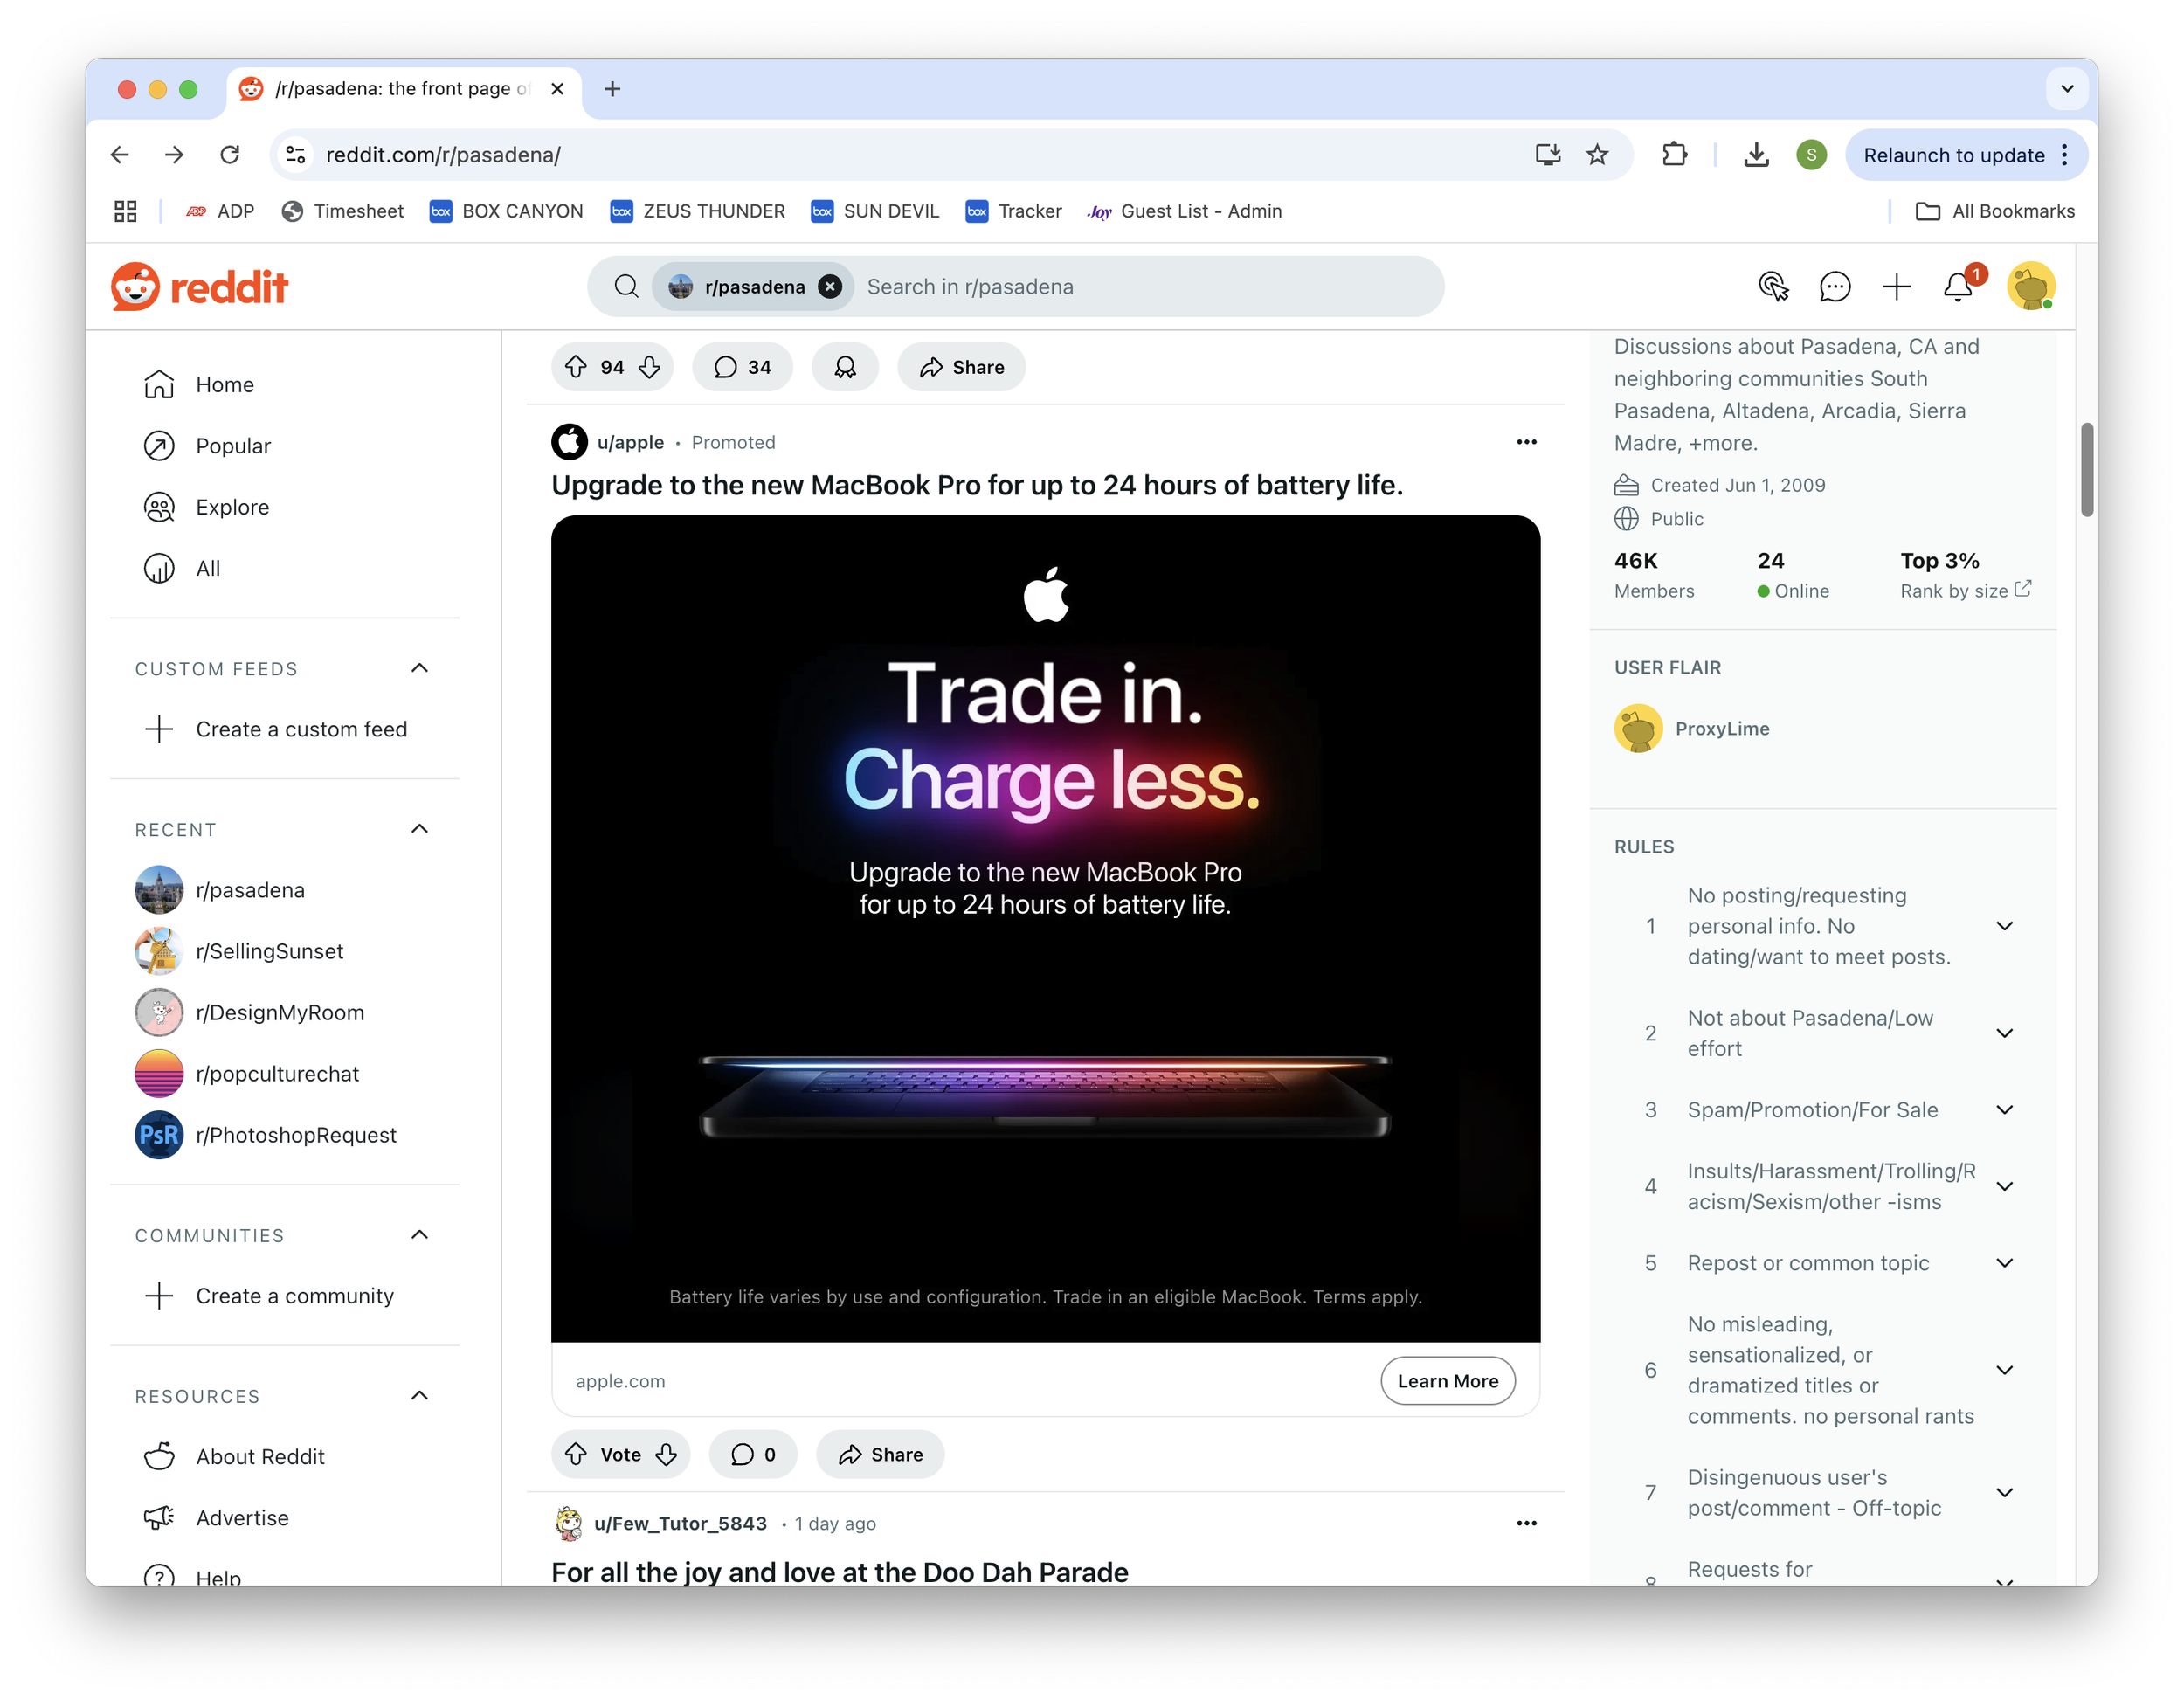Viewport: 2184px width, 1700px height.
Task: Award the post with 94 upvotes
Action: coord(845,367)
